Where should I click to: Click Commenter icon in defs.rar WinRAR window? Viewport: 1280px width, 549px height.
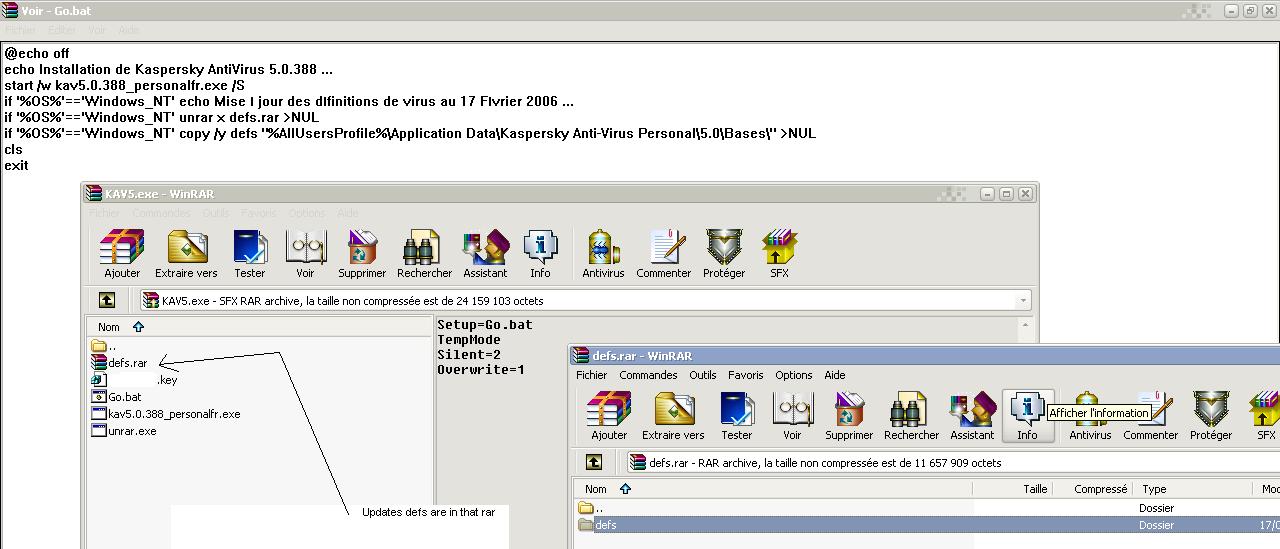[x=1151, y=416]
